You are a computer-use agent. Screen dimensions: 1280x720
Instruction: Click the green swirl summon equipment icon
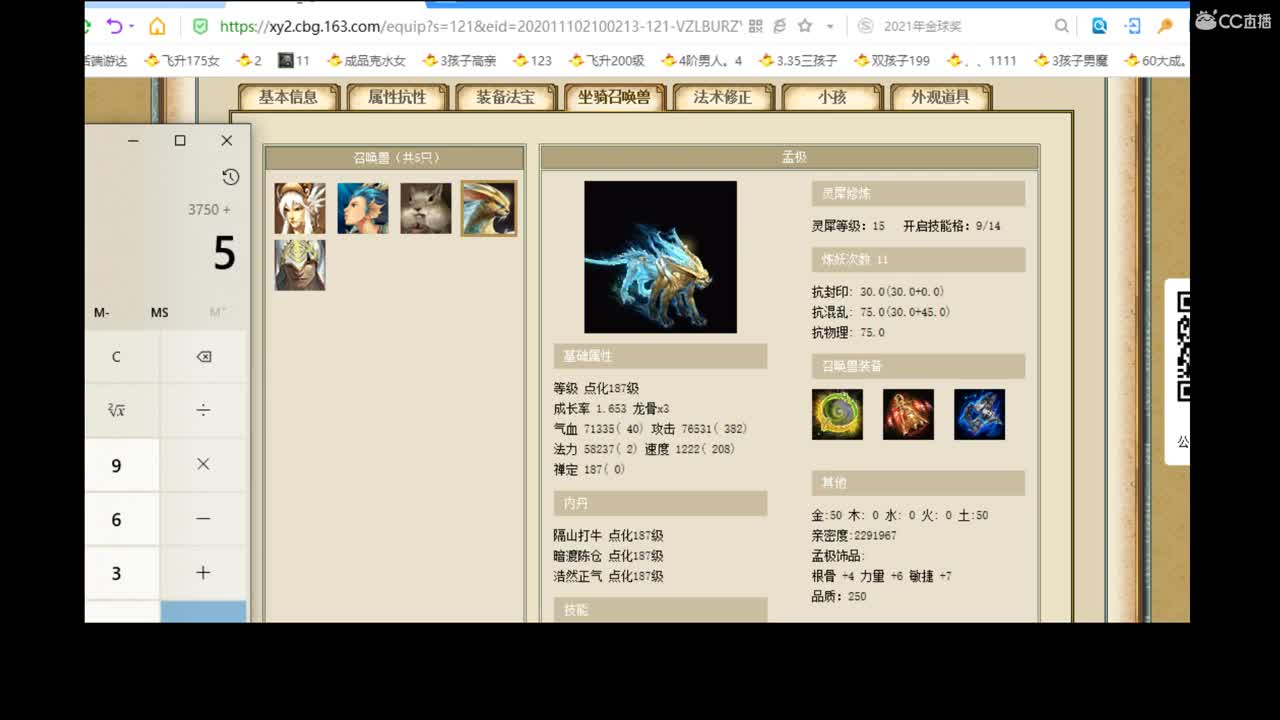[837, 414]
